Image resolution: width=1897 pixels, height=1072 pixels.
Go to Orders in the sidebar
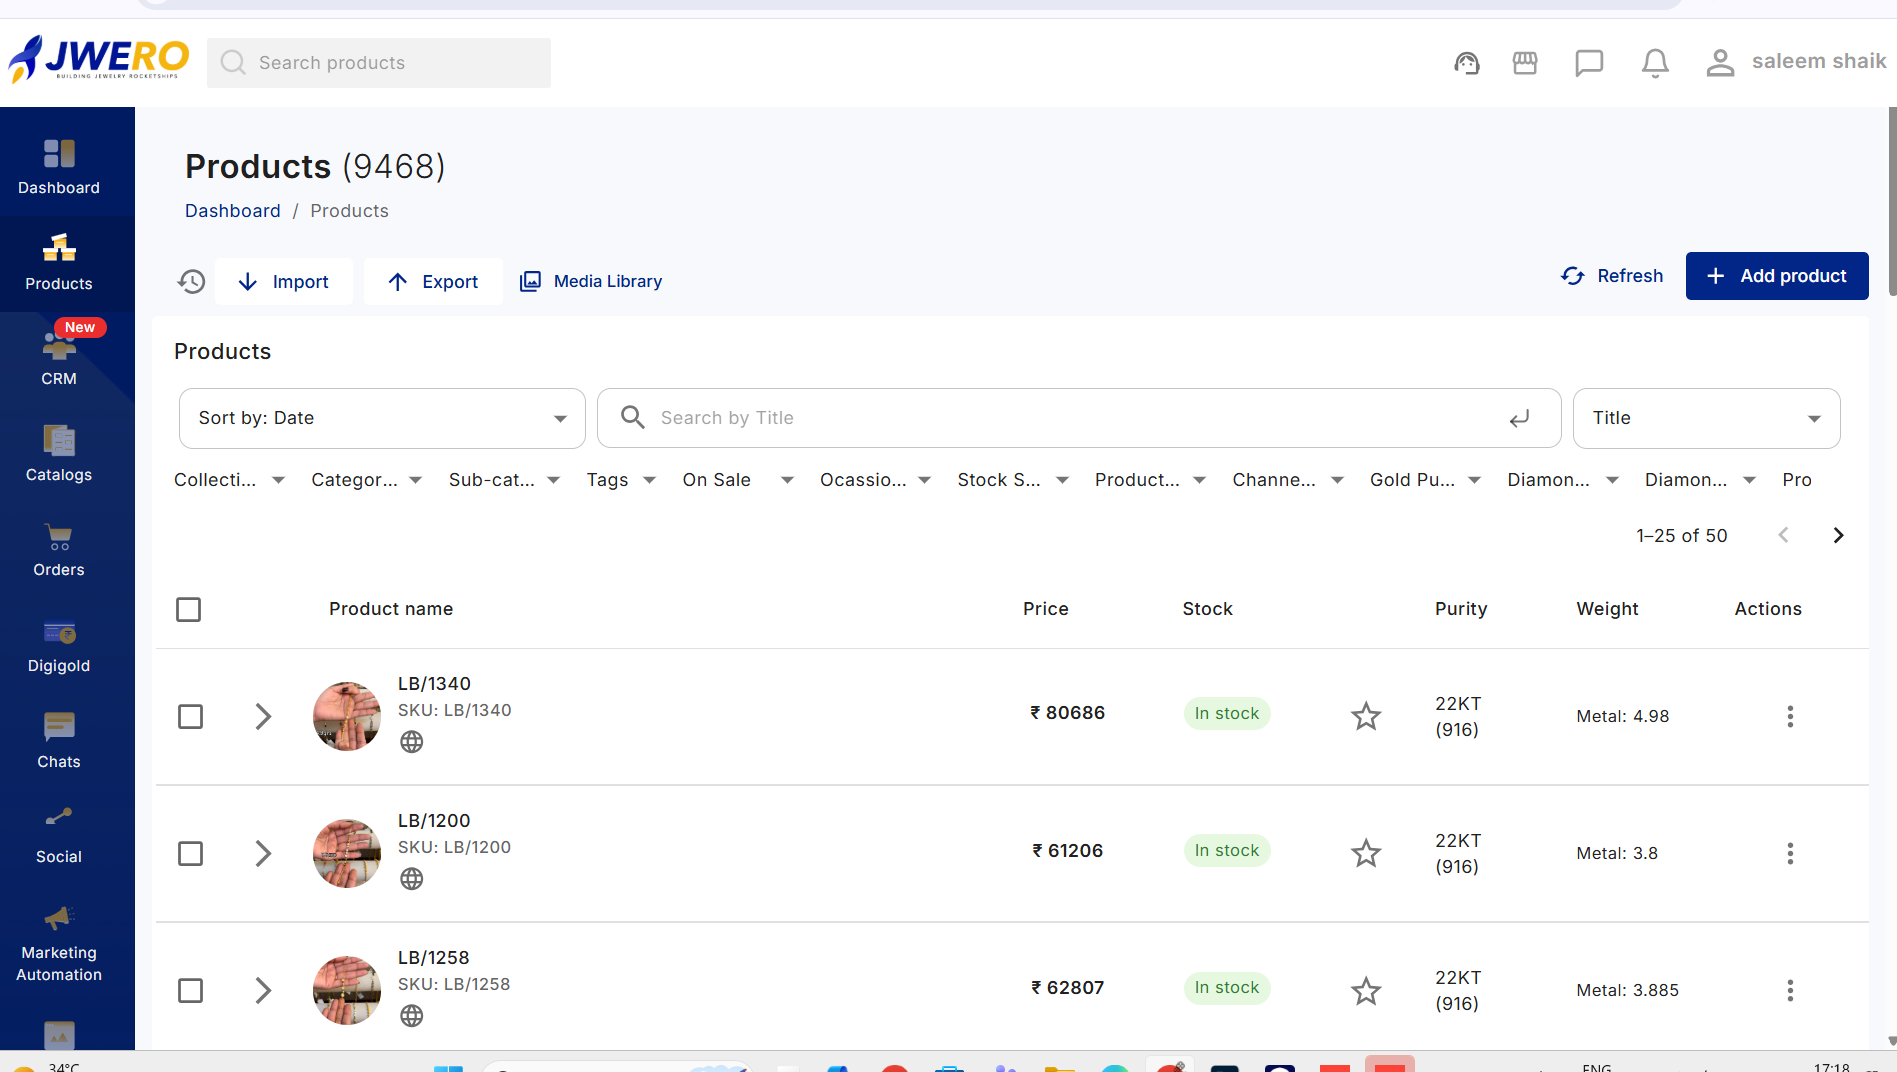59,551
